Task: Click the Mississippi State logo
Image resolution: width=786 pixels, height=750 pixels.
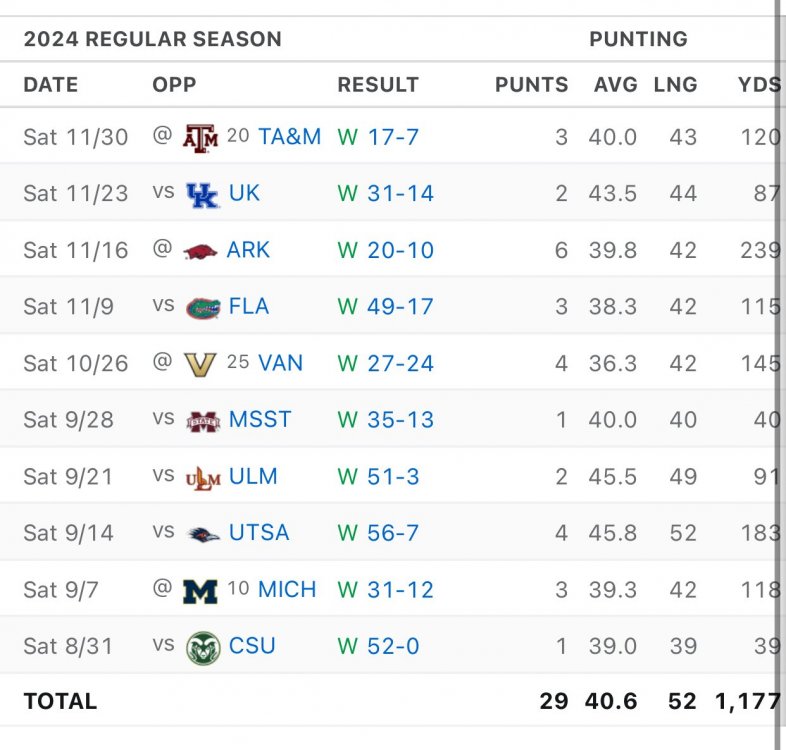Action: pos(203,421)
